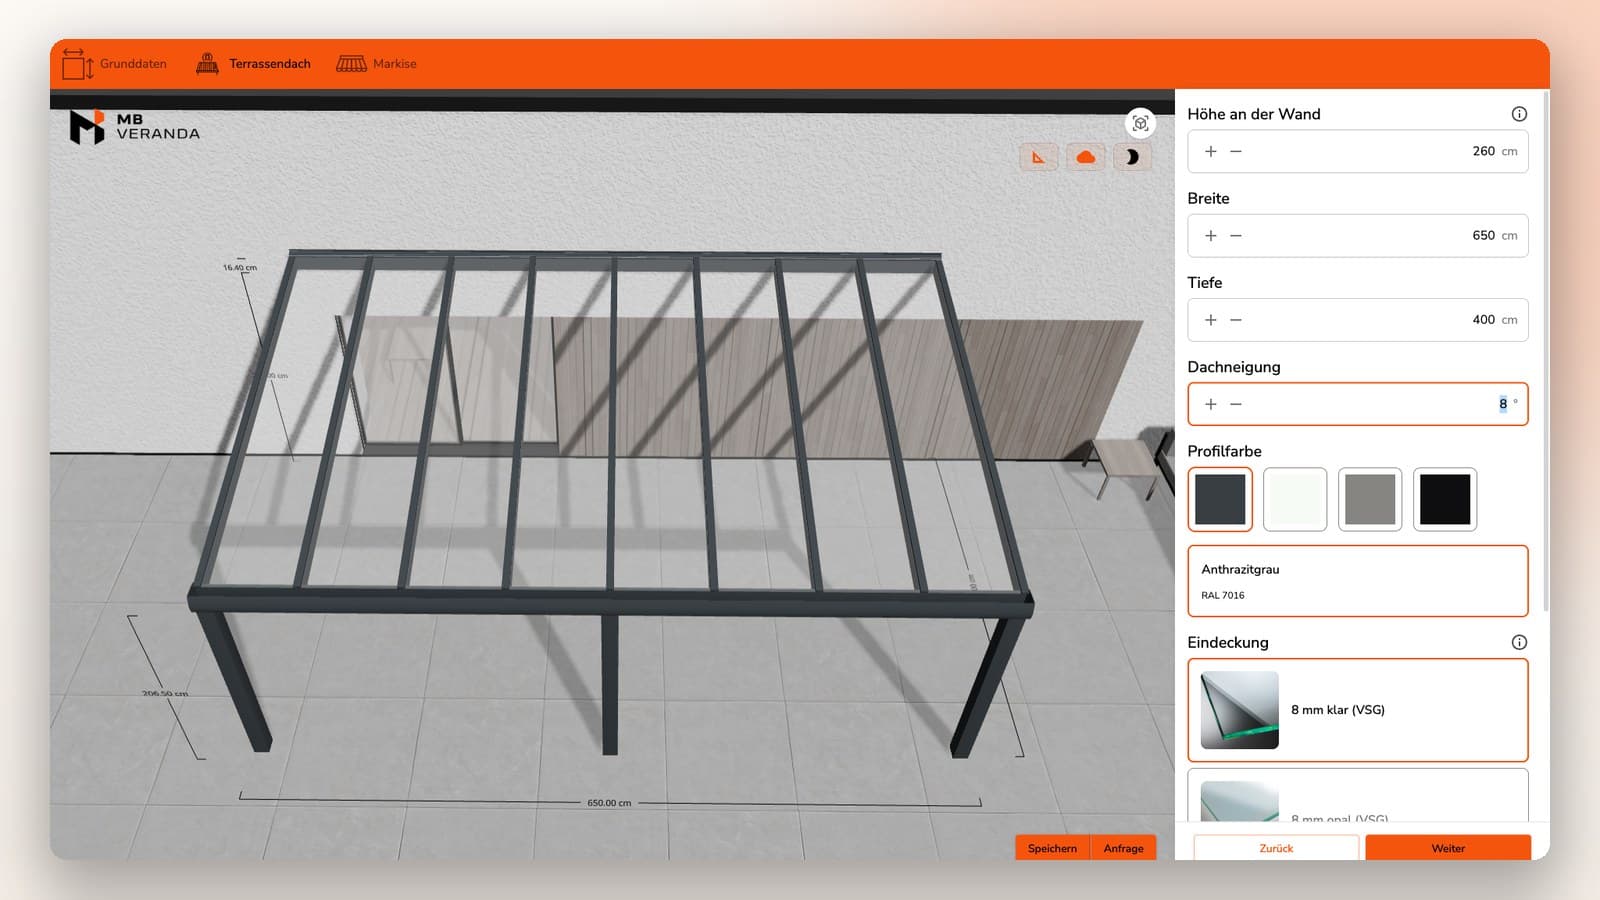Click the side panel scrollbar
This screenshot has width=1600, height=900.
(x=1546, y=350)
